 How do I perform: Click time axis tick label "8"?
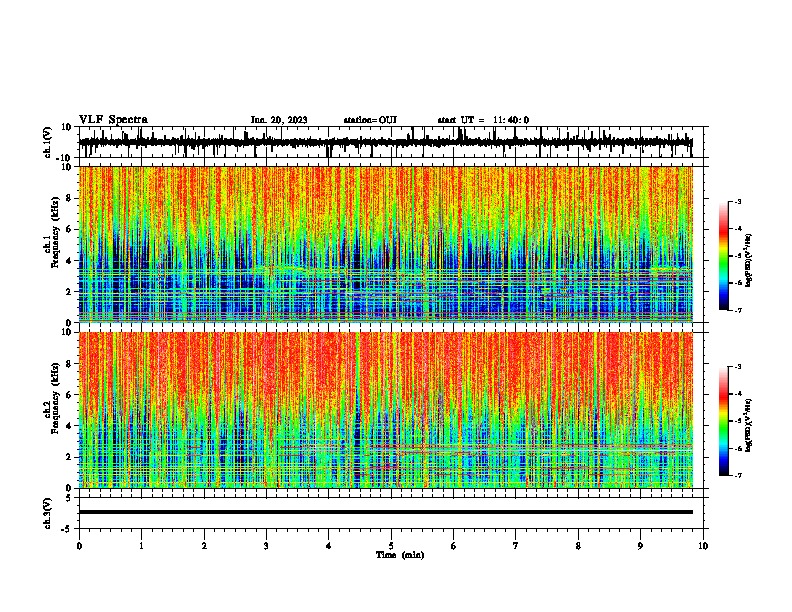pyautogui.click(x=578, y=546)
